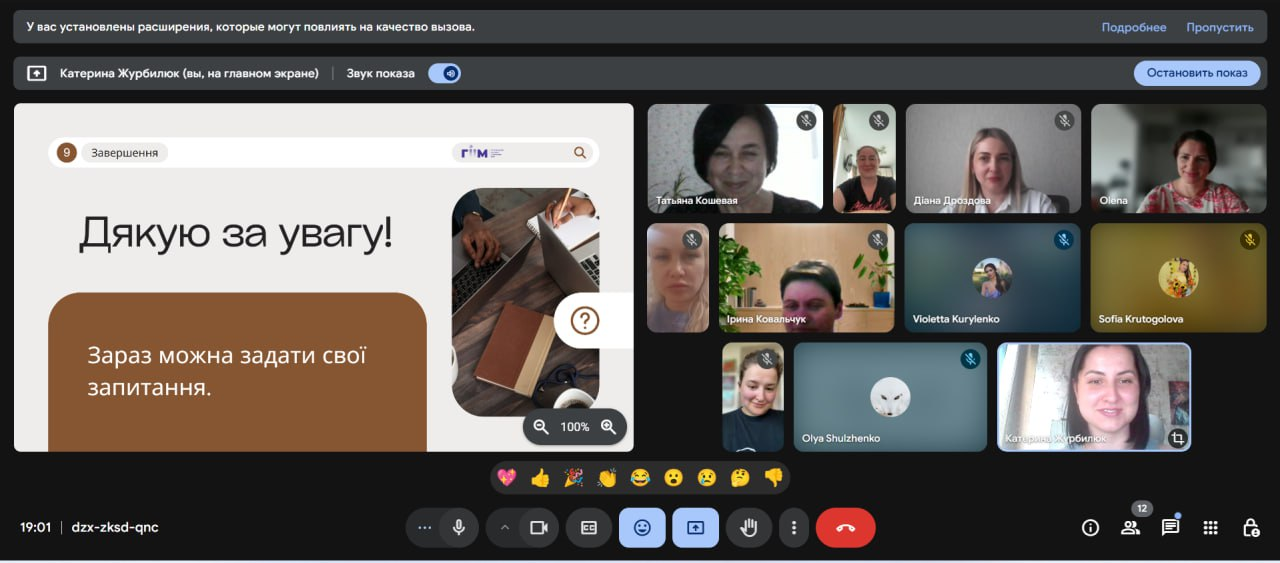Zoom out the shared presentation
Viewport: 1280px width, 563px height.
pyautogui.click(x=541, y=427)
